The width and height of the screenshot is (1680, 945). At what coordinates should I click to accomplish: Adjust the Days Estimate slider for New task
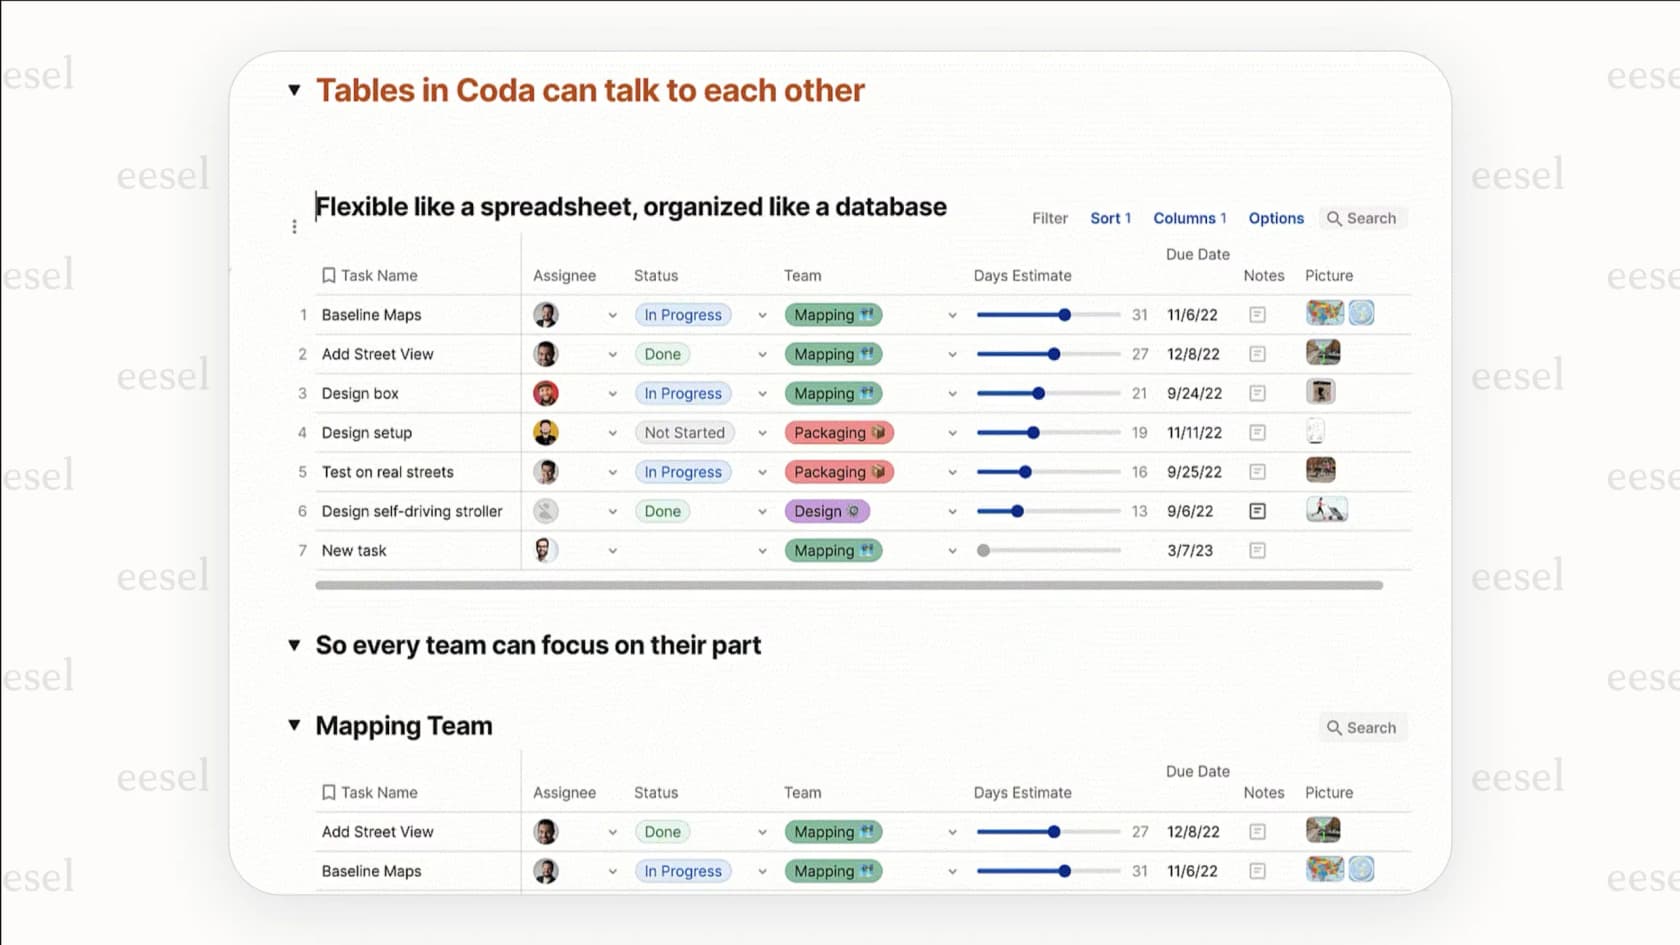[x=1048, y=550]
